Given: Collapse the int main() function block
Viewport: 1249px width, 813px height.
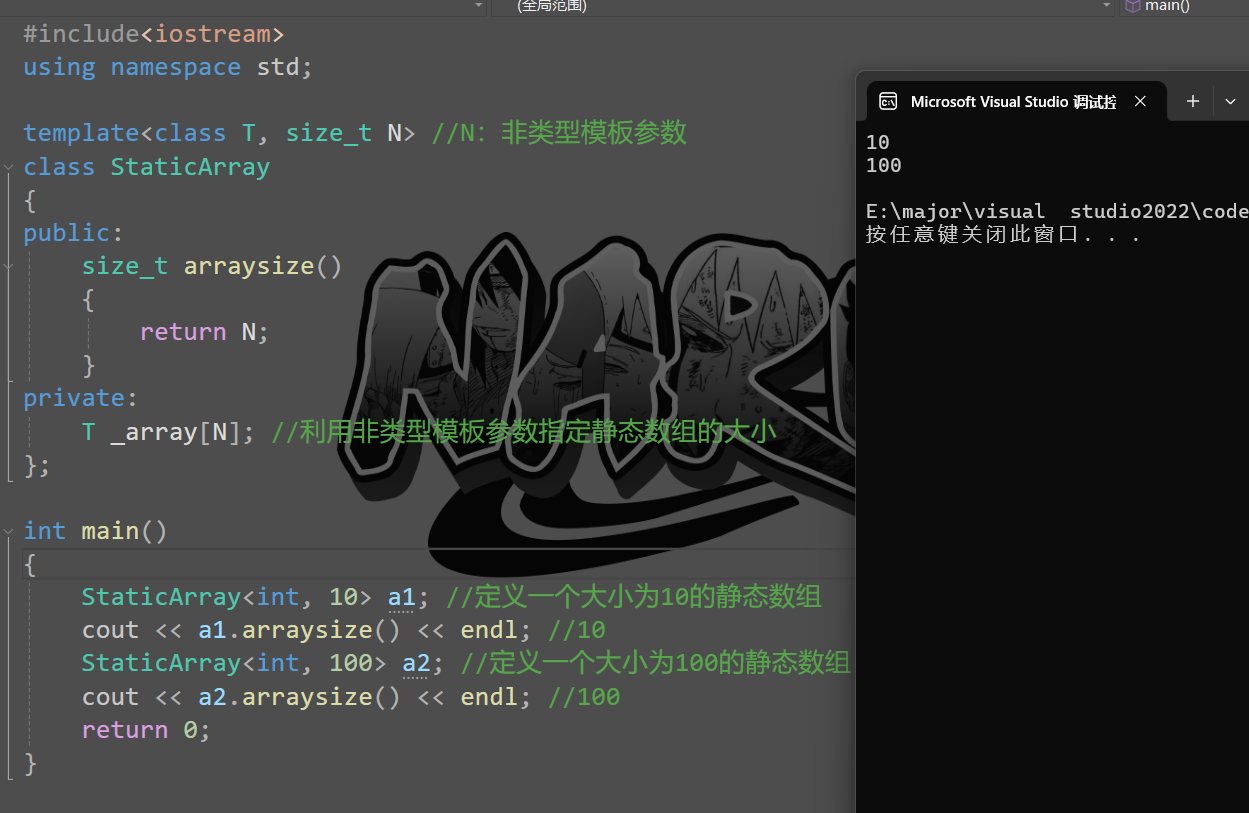Looking at the screenshot, I should coord(8,531).
